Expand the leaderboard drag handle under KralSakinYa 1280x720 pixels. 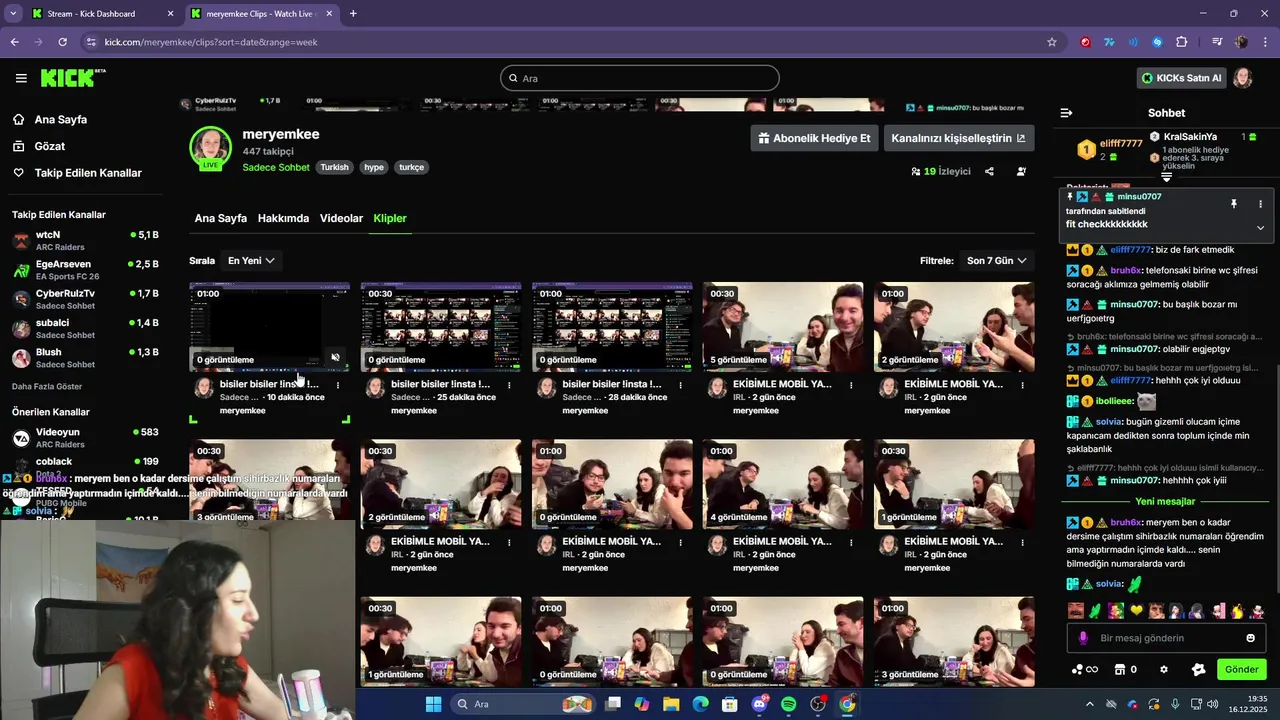click(x=1166, y=177)
